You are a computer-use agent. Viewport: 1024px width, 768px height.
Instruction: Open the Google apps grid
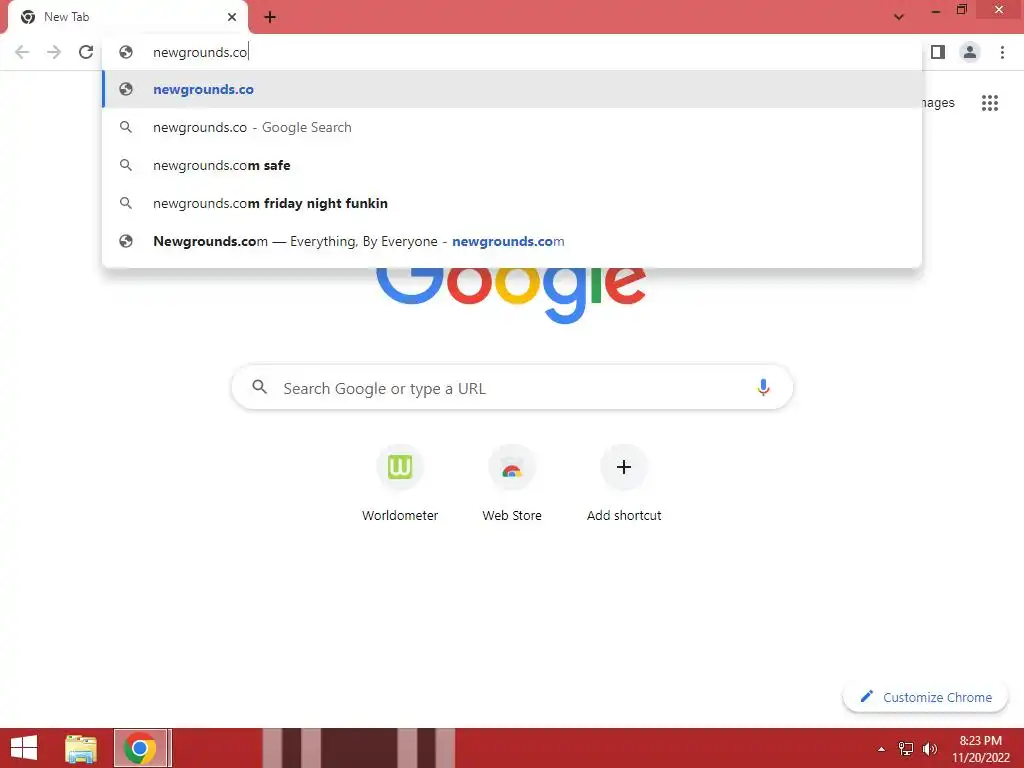[x=990, y=103]
